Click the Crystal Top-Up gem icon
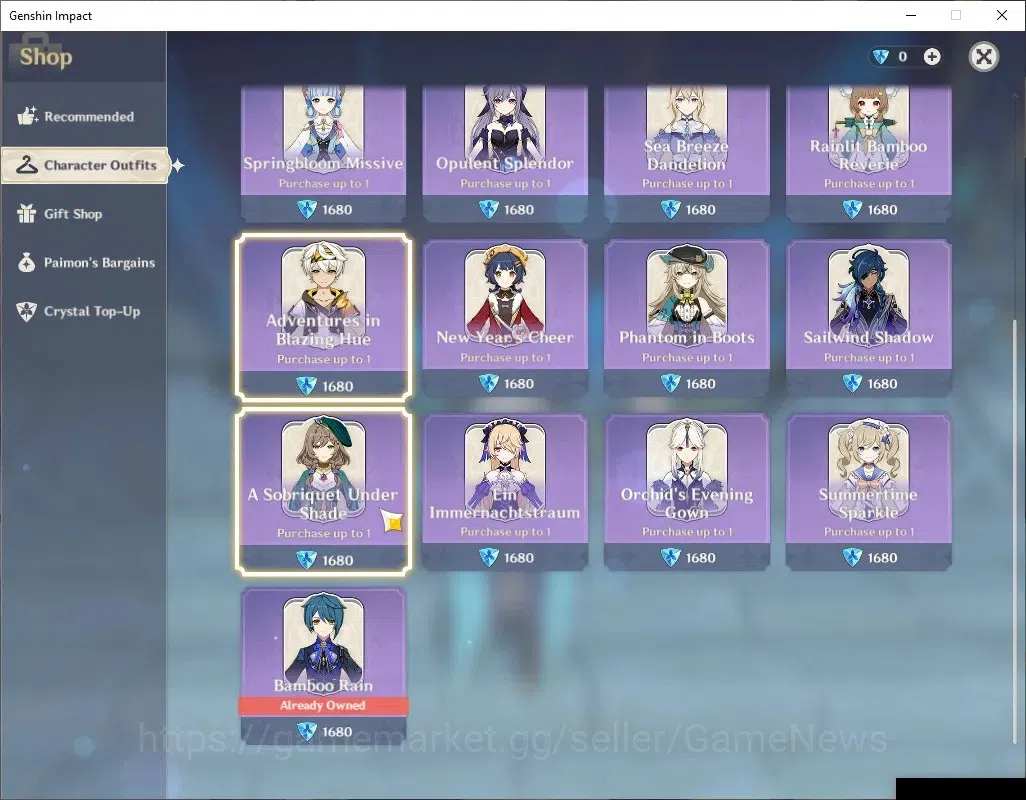 point(26,311)
